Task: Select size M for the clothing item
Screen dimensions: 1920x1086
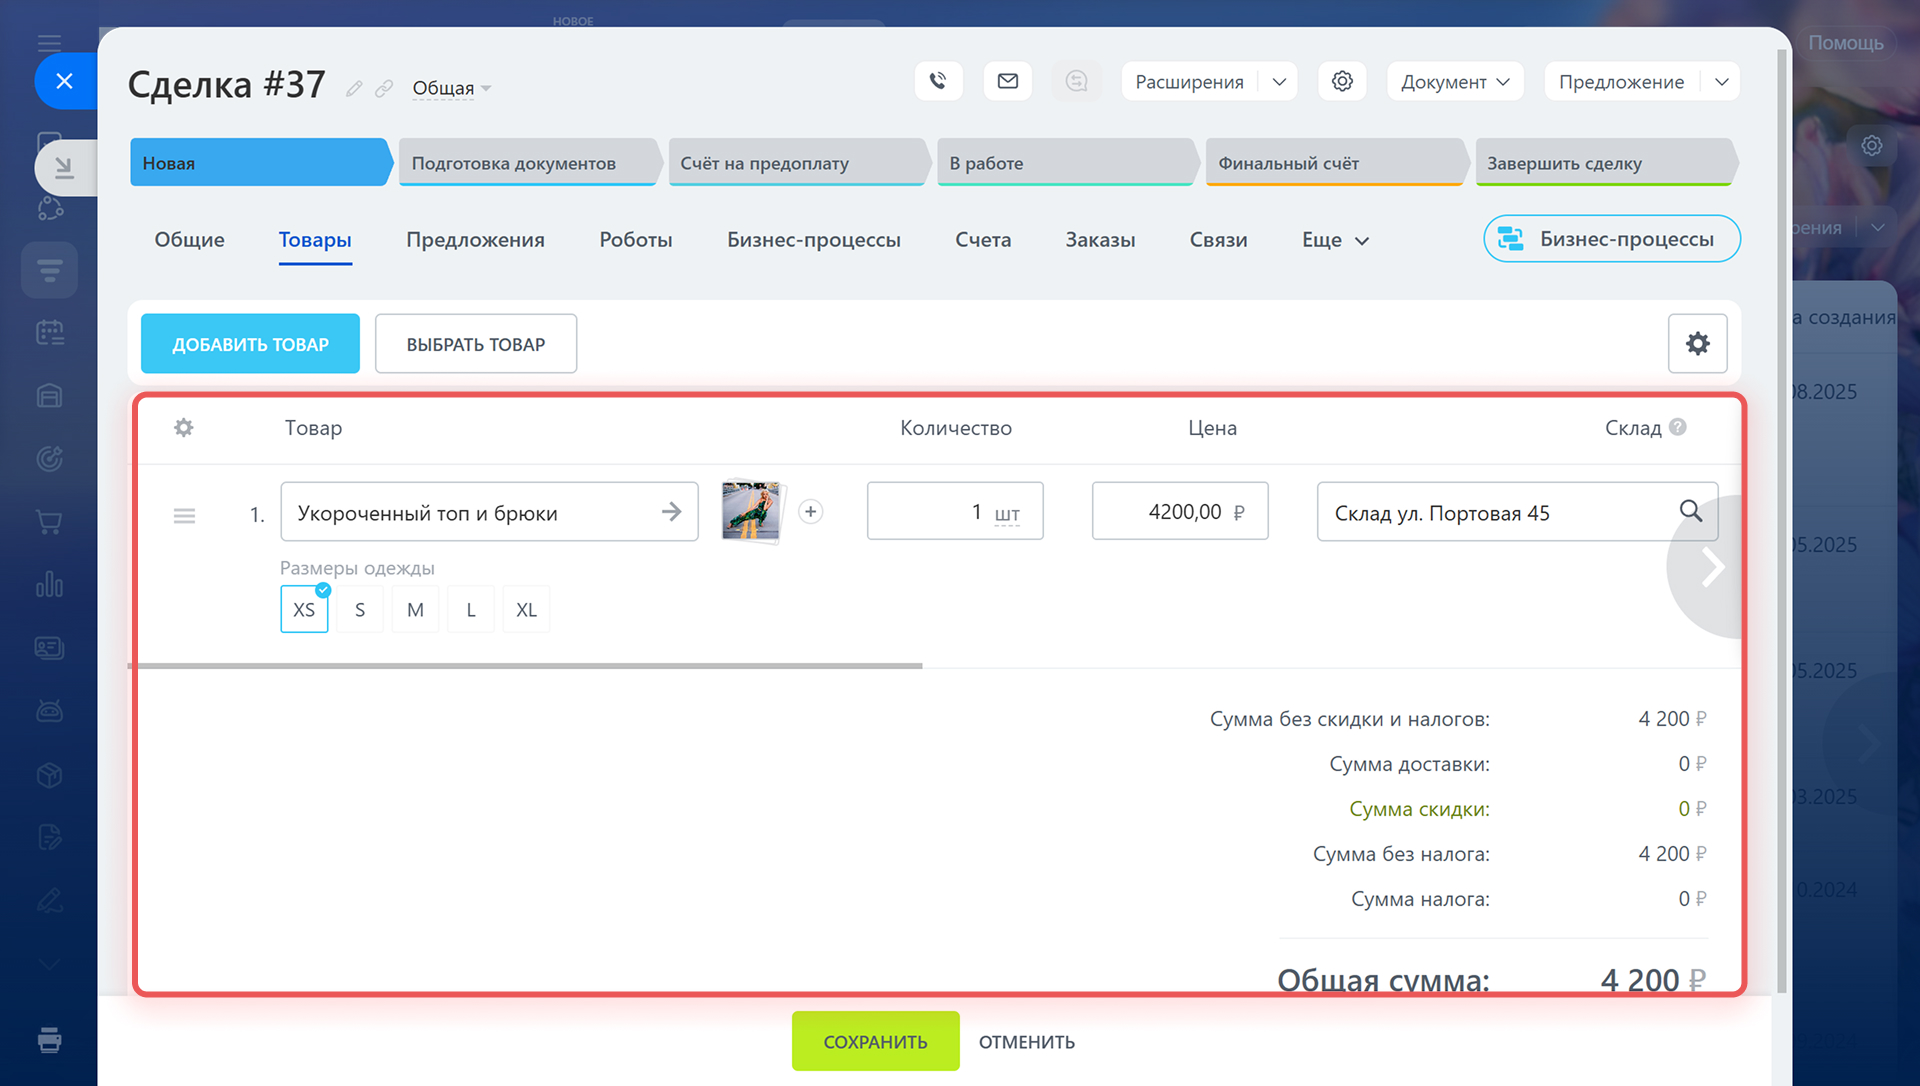Action: [x=415, y=610]
